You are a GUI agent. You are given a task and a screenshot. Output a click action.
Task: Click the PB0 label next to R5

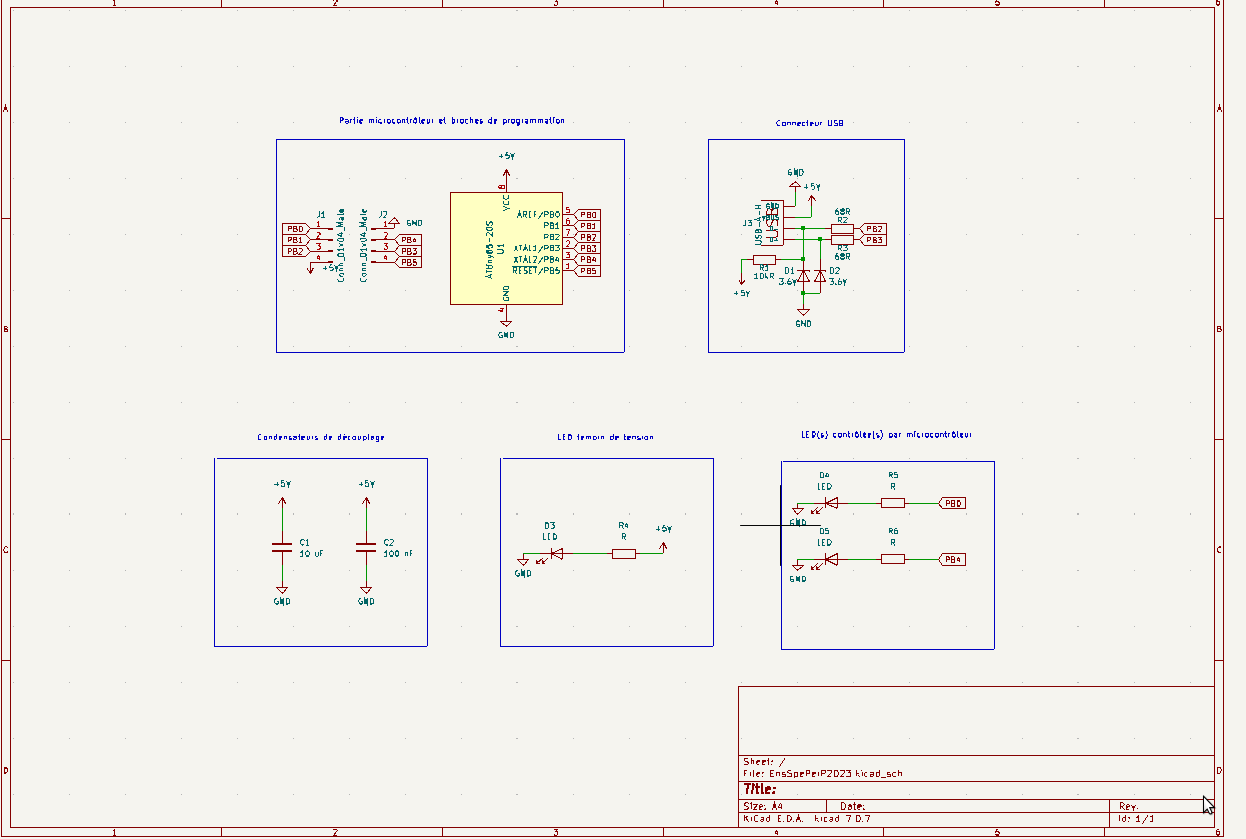[953, 503]
